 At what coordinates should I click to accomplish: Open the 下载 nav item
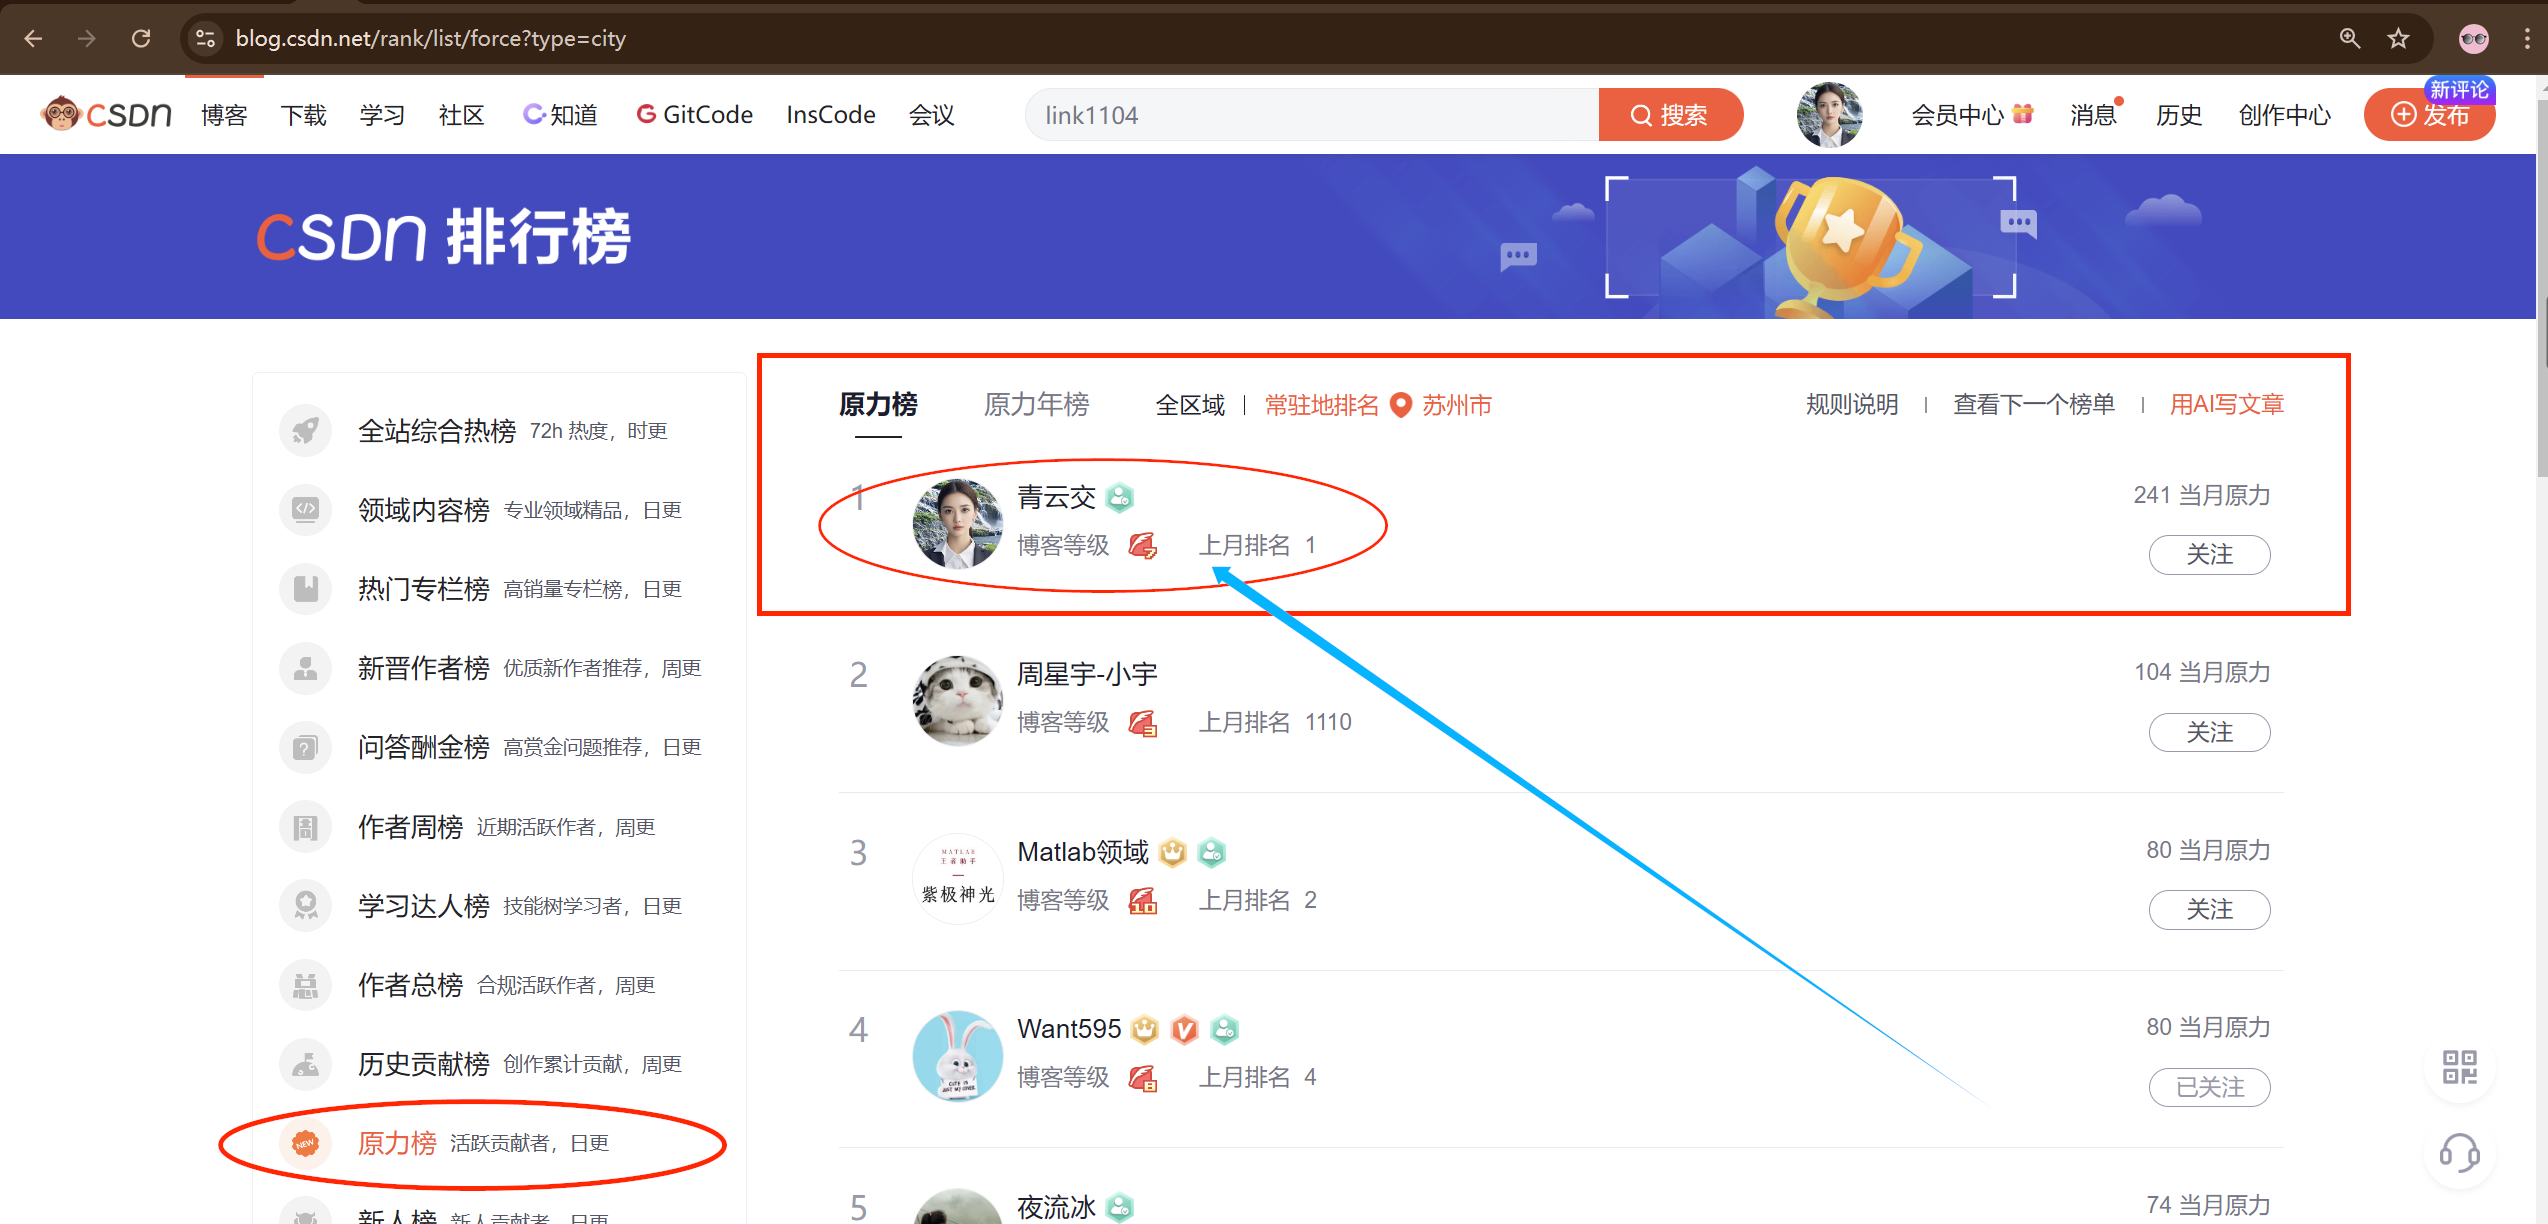pyautogui.click(x=303, y=115)
